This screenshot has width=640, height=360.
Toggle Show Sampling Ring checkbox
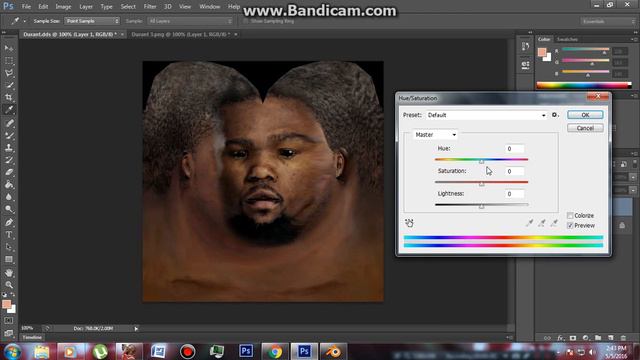(x=245, y=21)
